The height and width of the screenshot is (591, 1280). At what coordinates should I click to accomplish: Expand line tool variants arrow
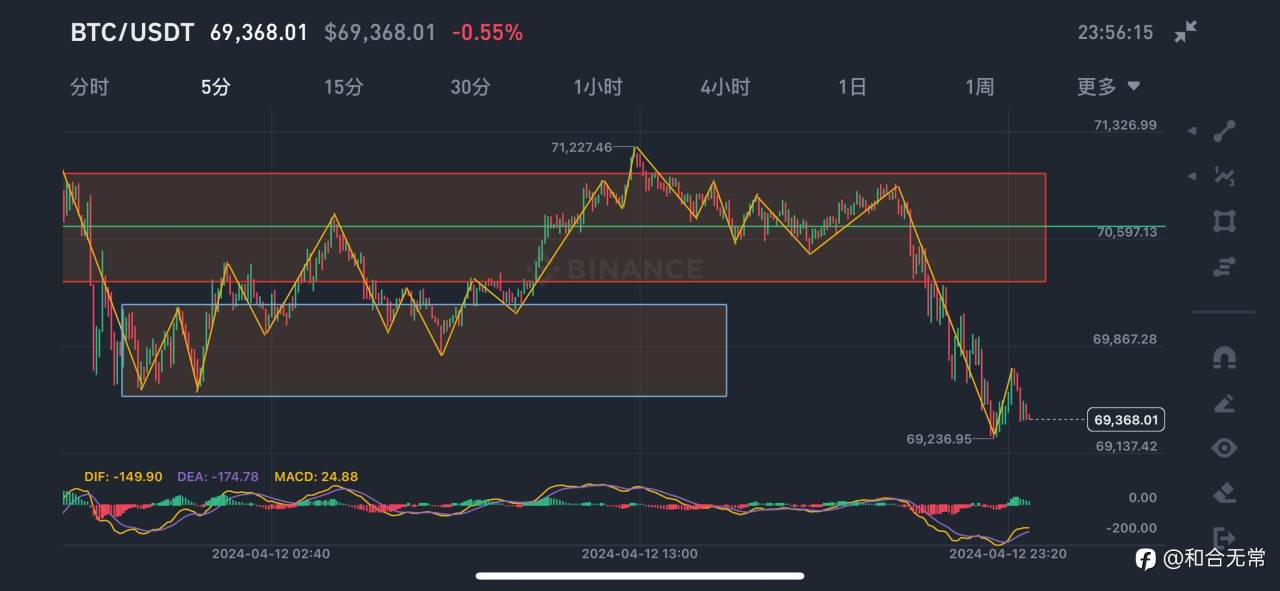(1191, 131)
